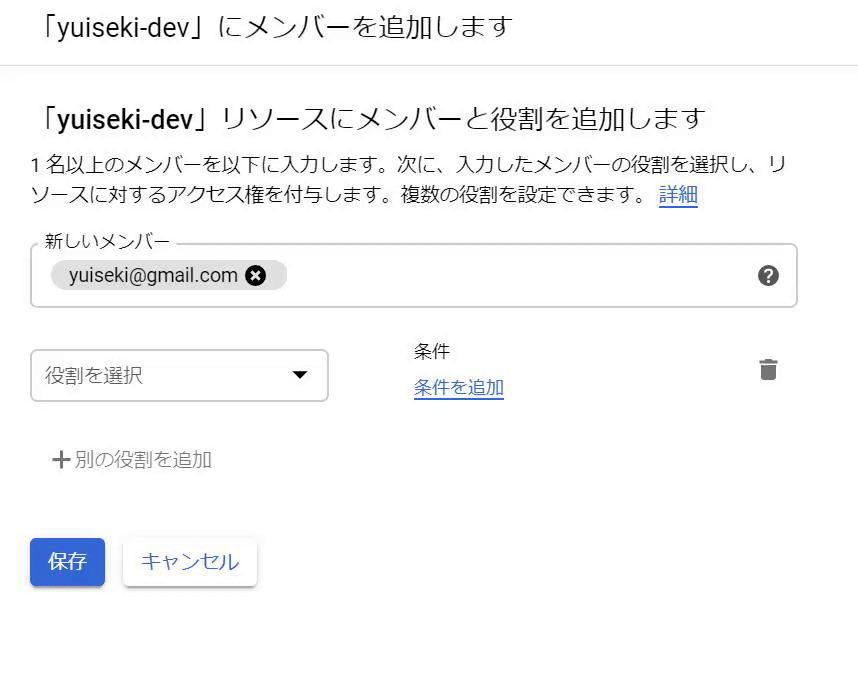The width and height of the screenshot is (858, 674).
Task: Expand the 役割を選択 dropdown arrow
Action: (x=300, y=375)
